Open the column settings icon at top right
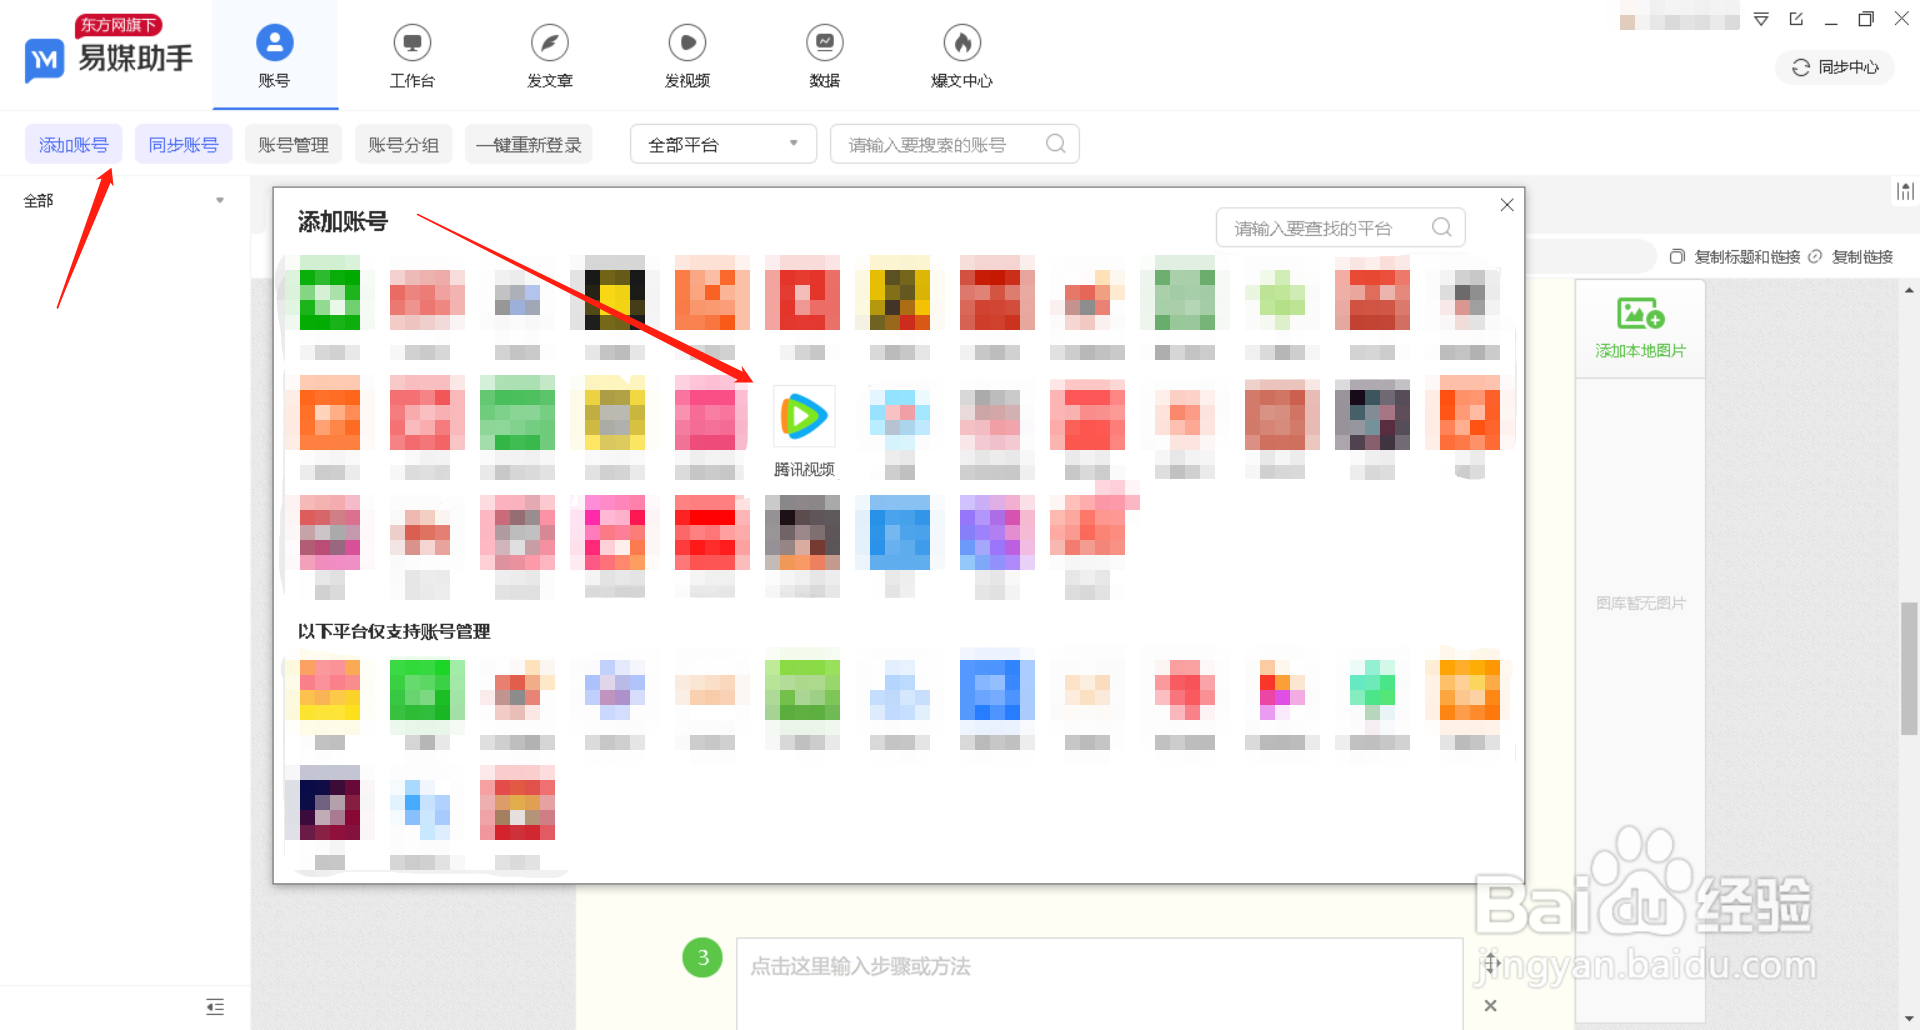The width and height of the screenshot is (1920, 1030). [x=1905, y=191]
